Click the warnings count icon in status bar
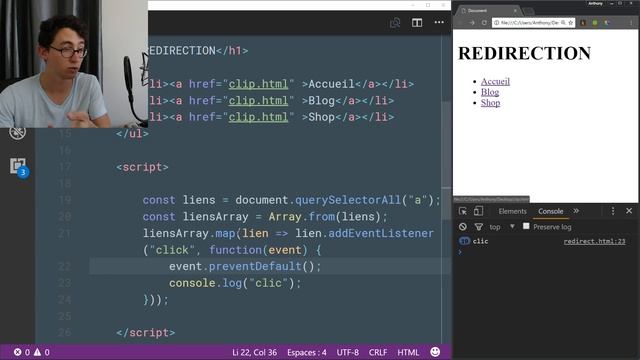The width and height of the screenshot is (640, 360). [38, 352]
